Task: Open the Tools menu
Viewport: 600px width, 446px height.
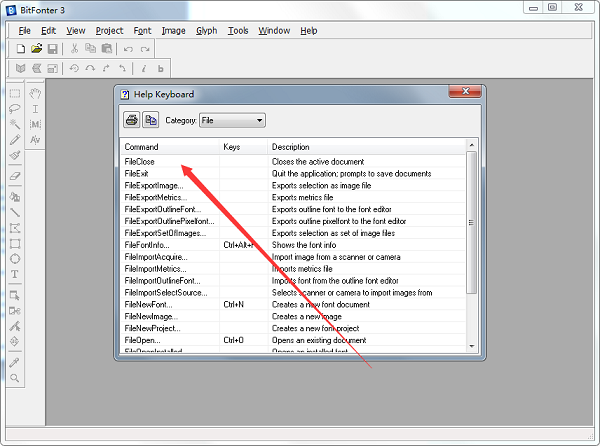Action: coord(238,31)
